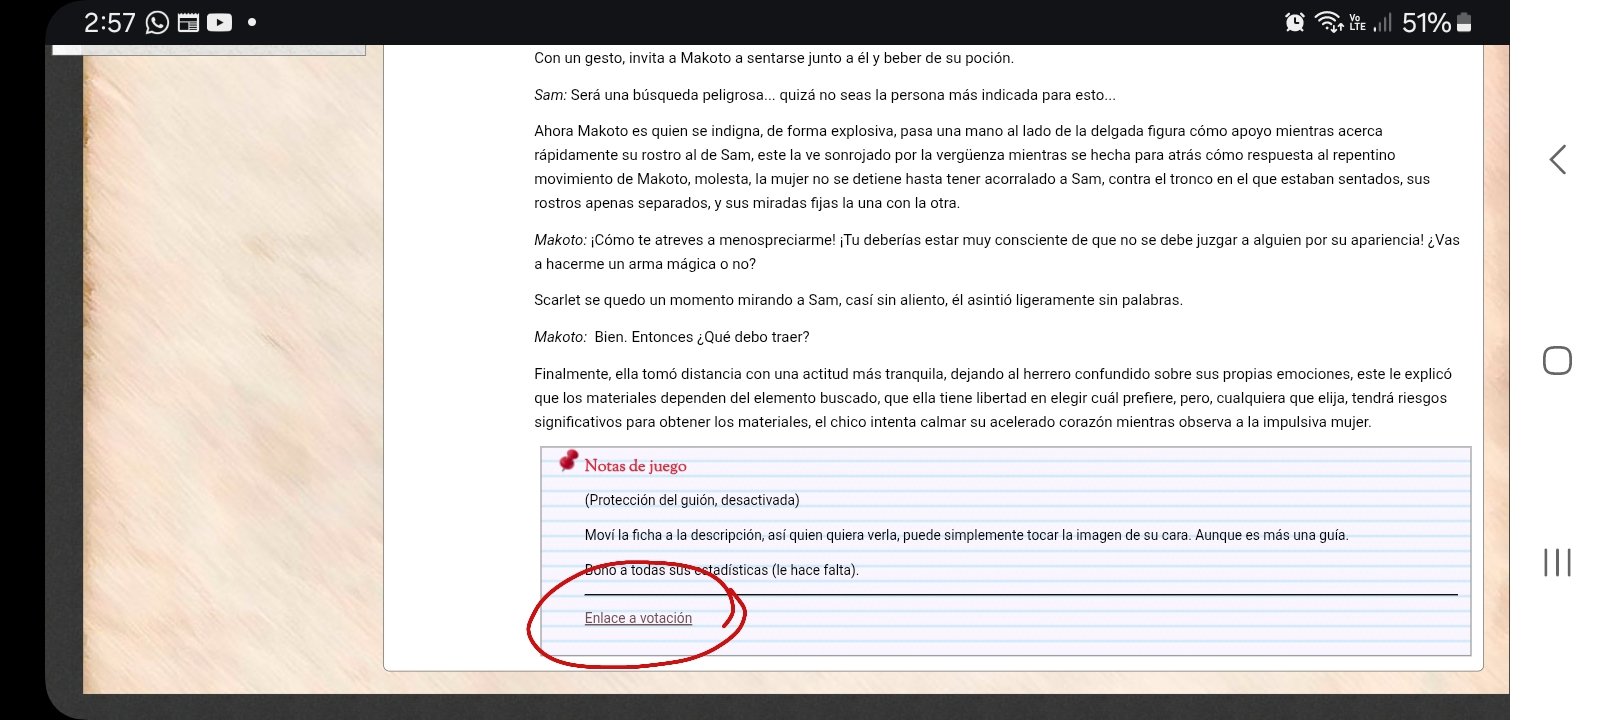This screenshot has height=720, width=1600.
Task: Tap the 2:57 clock in status bar
Action: coord(109,22)
